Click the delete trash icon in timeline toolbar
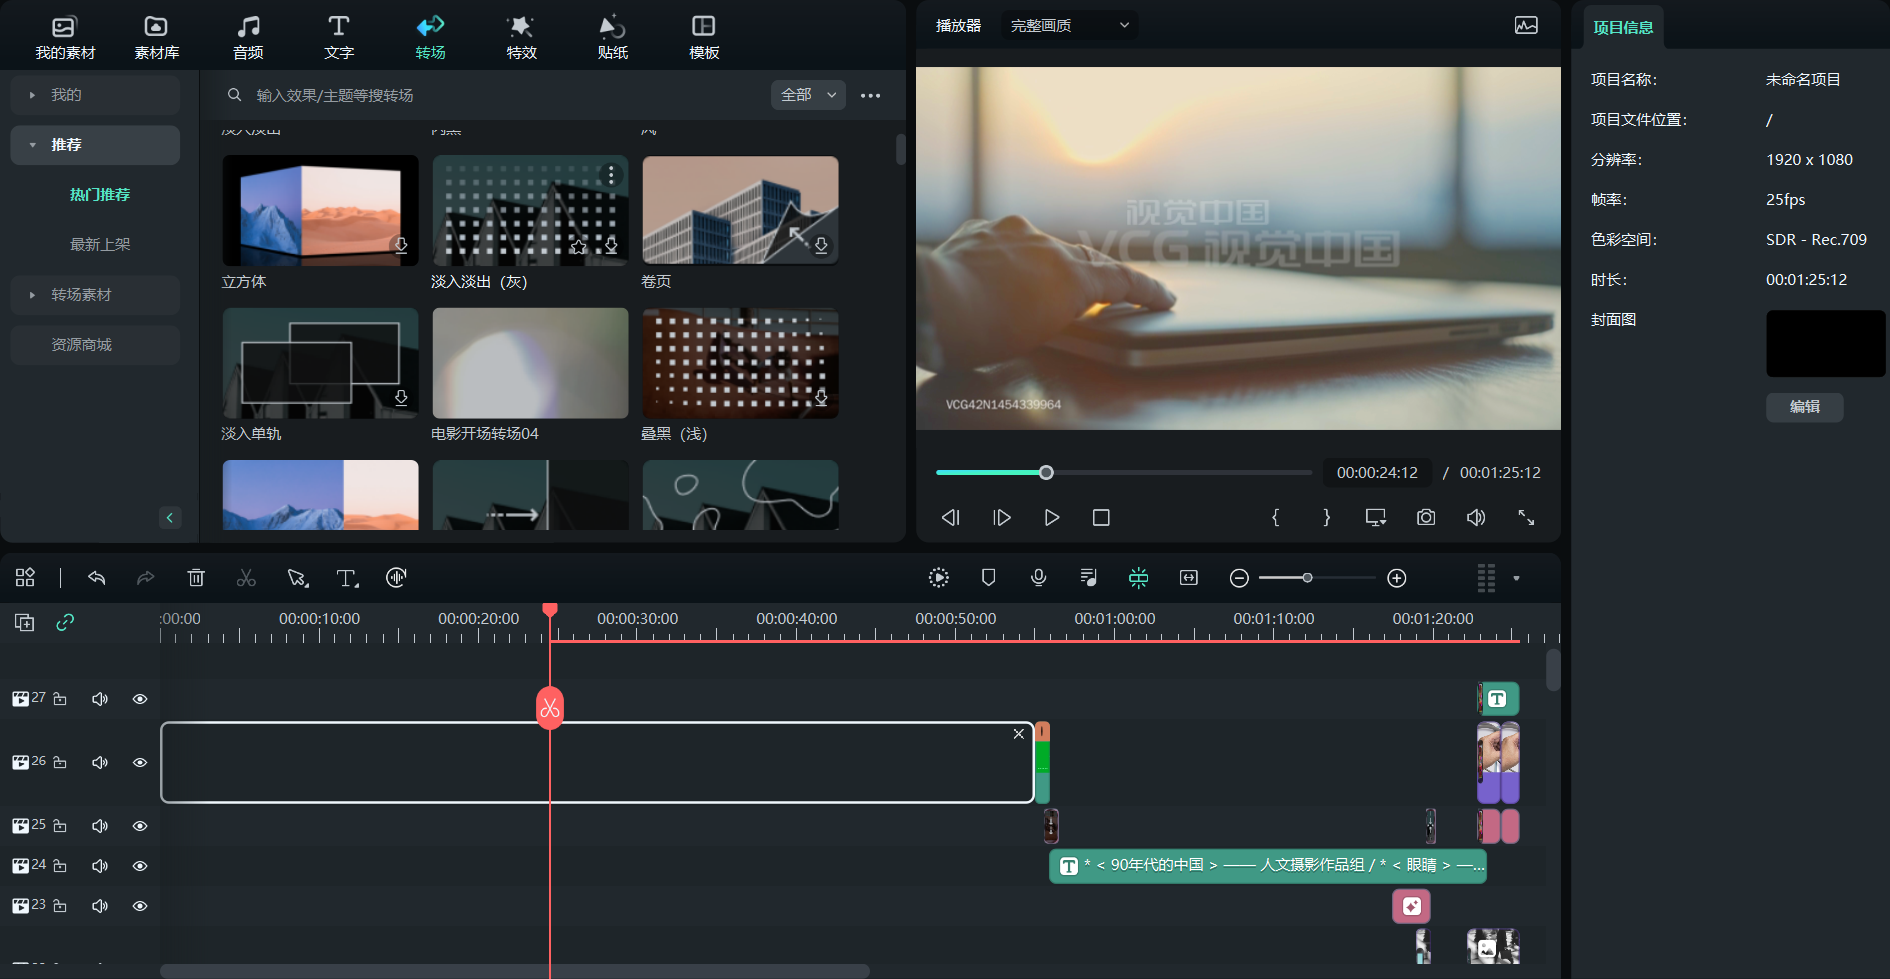 pos(196,578)
